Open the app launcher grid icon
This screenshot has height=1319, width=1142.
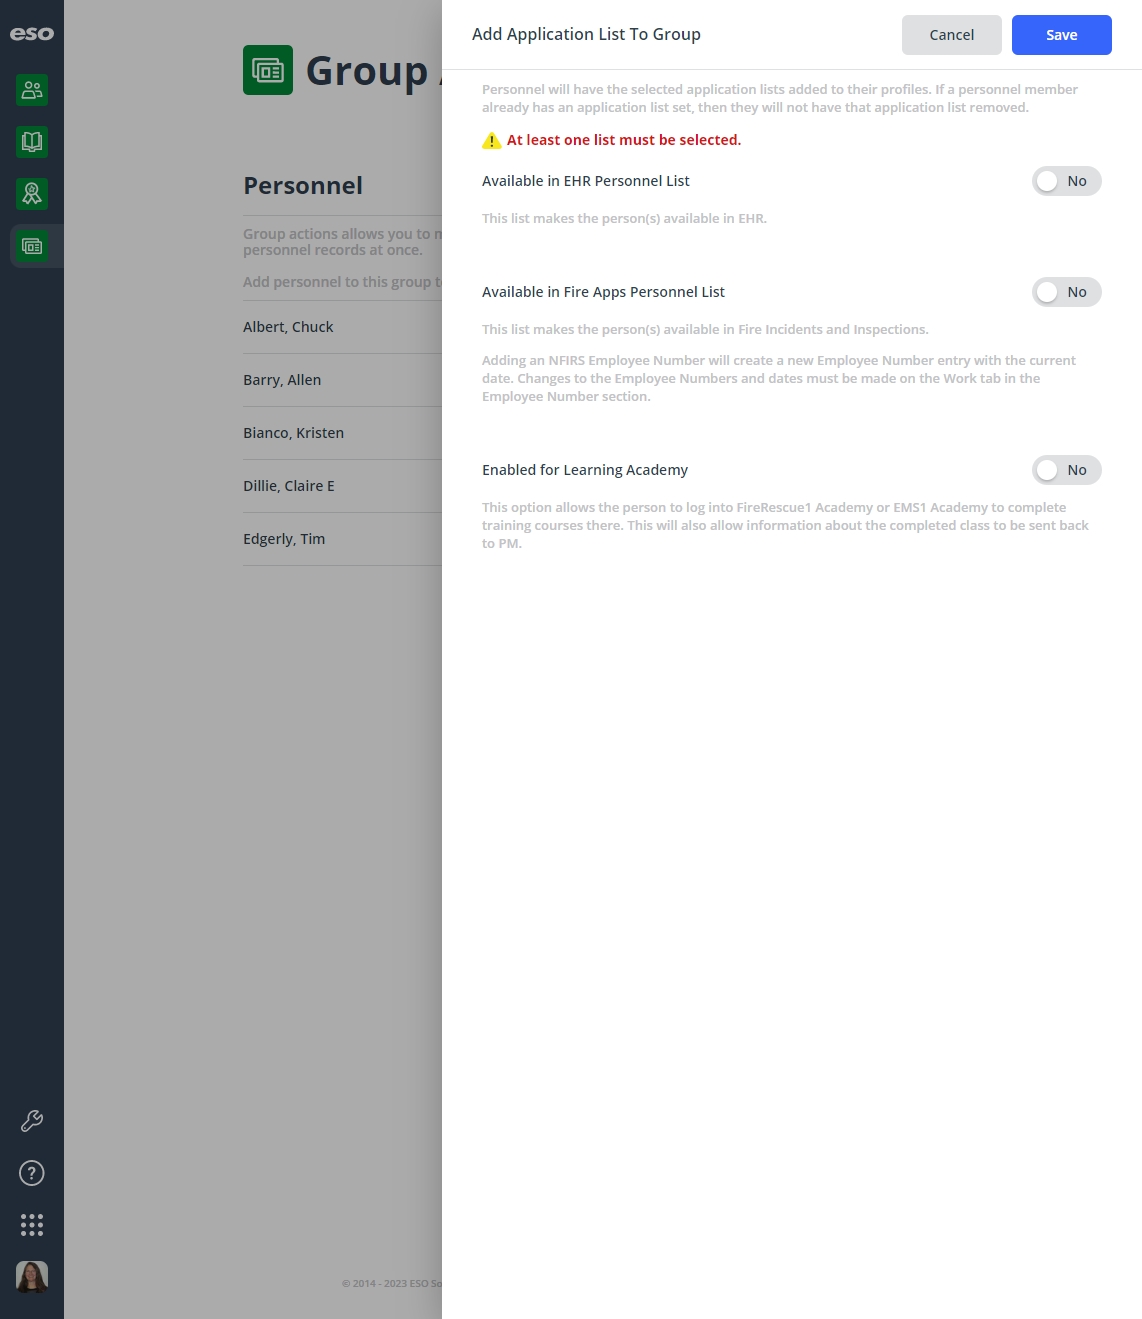coord(32,1225)
